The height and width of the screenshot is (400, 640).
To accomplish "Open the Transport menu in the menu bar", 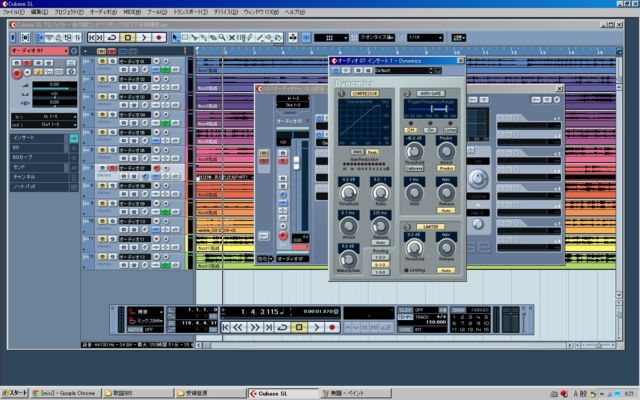I will click(190, 12).
